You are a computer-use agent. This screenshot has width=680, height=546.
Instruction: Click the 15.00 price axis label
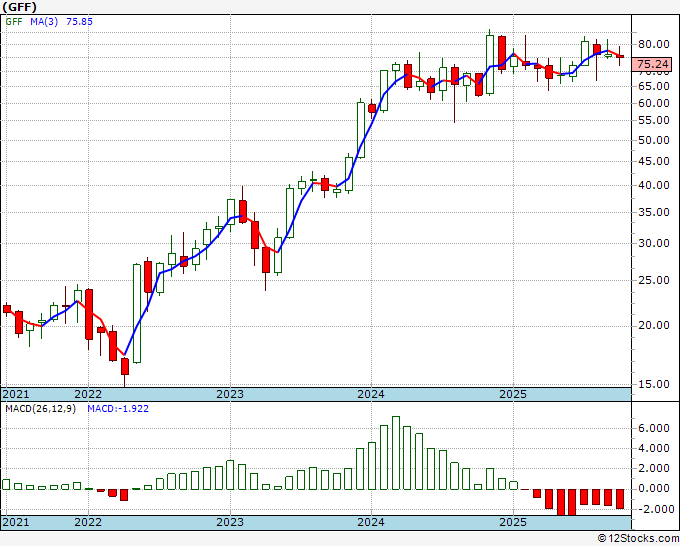point(654,384)
